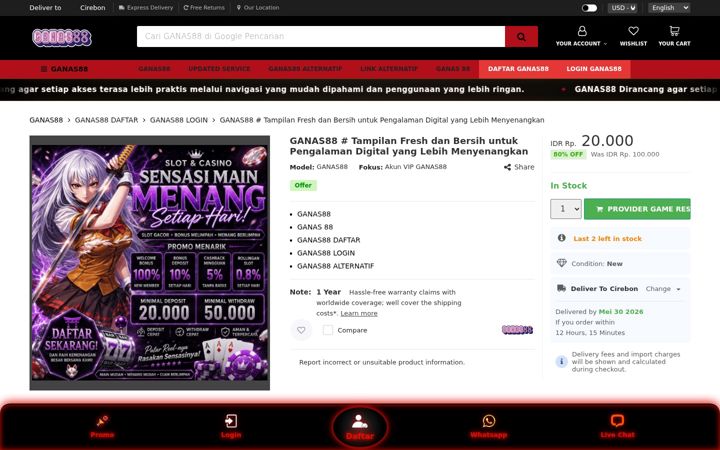Select UPDATED SERVICE nav item
The image size is (720, 450).
(x=219, y=69)
